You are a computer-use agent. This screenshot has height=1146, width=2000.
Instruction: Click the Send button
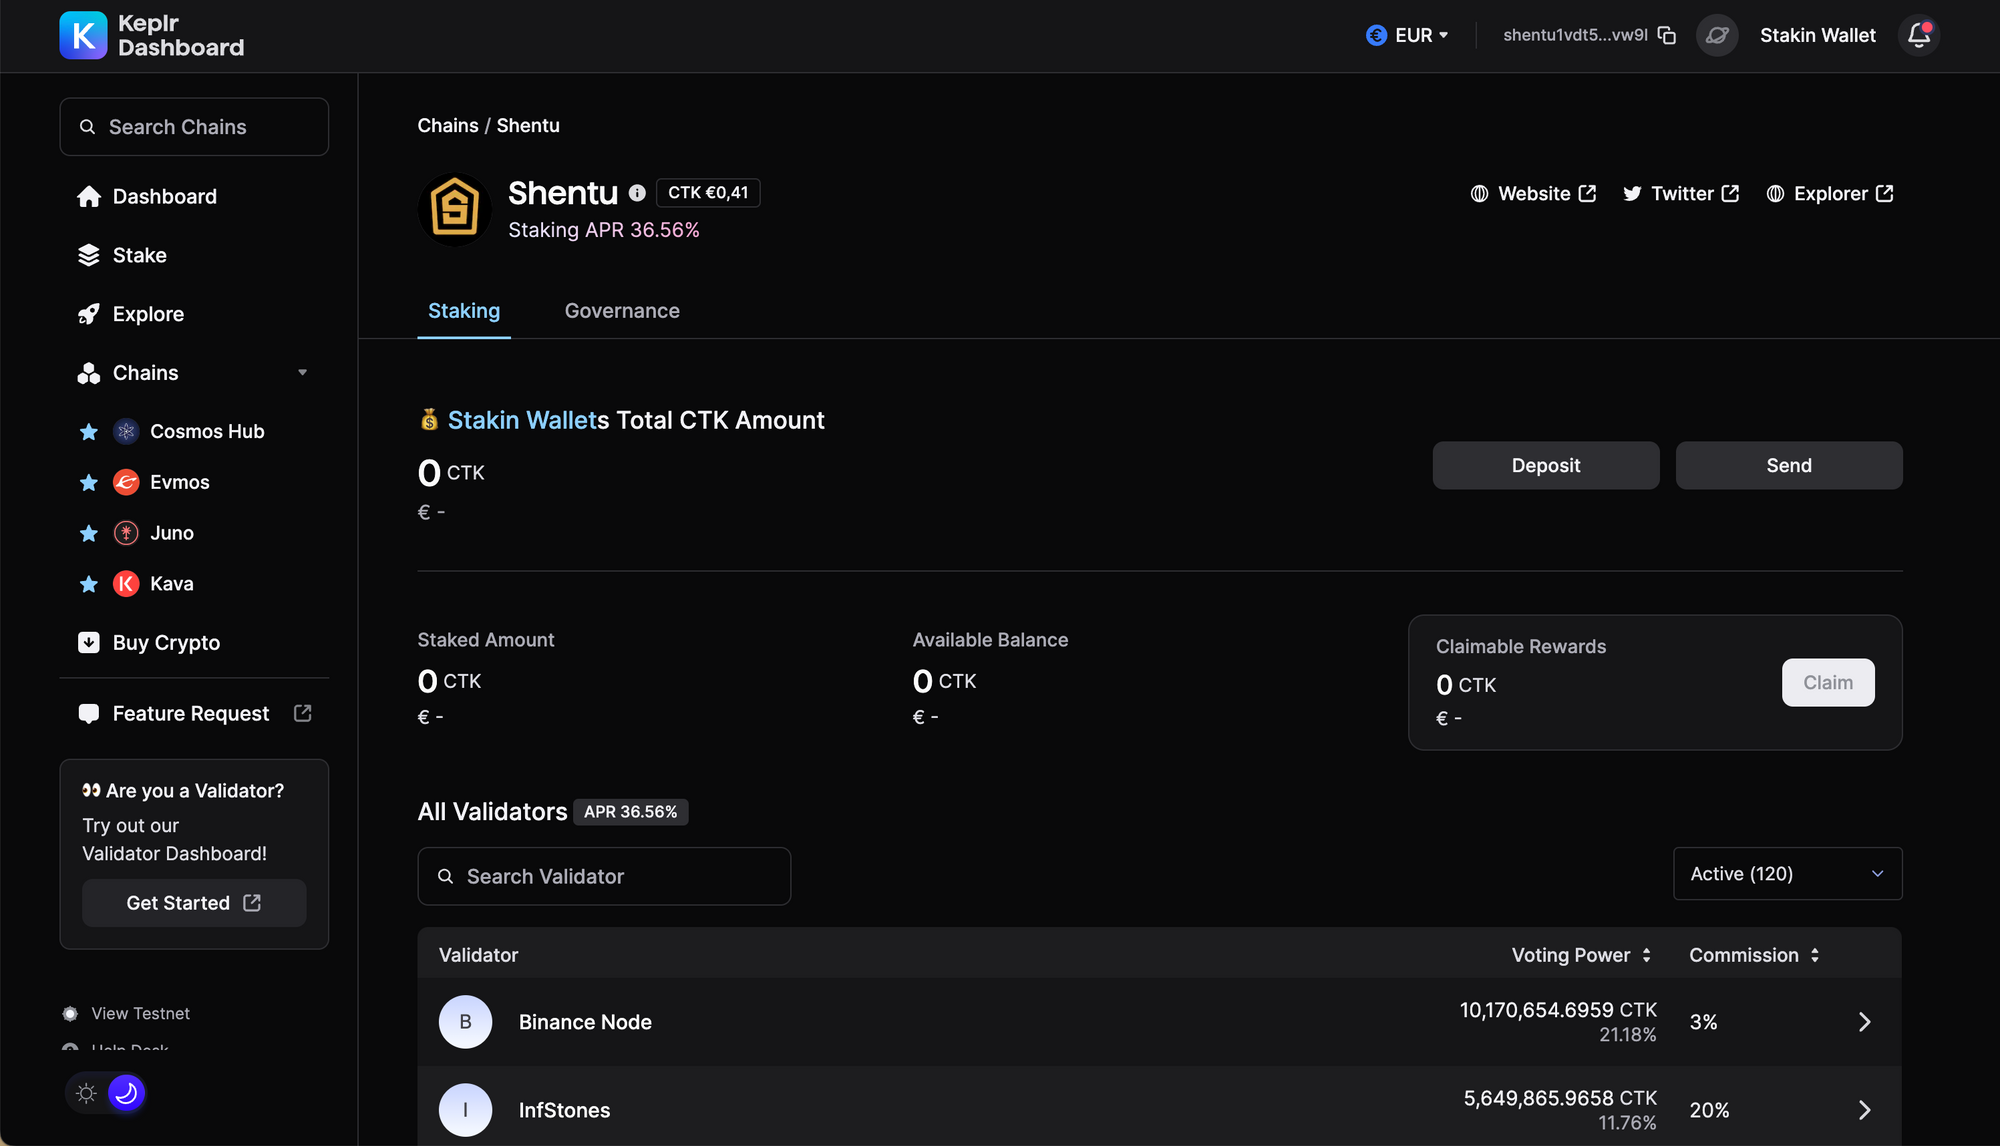[x=1788, y=466]
